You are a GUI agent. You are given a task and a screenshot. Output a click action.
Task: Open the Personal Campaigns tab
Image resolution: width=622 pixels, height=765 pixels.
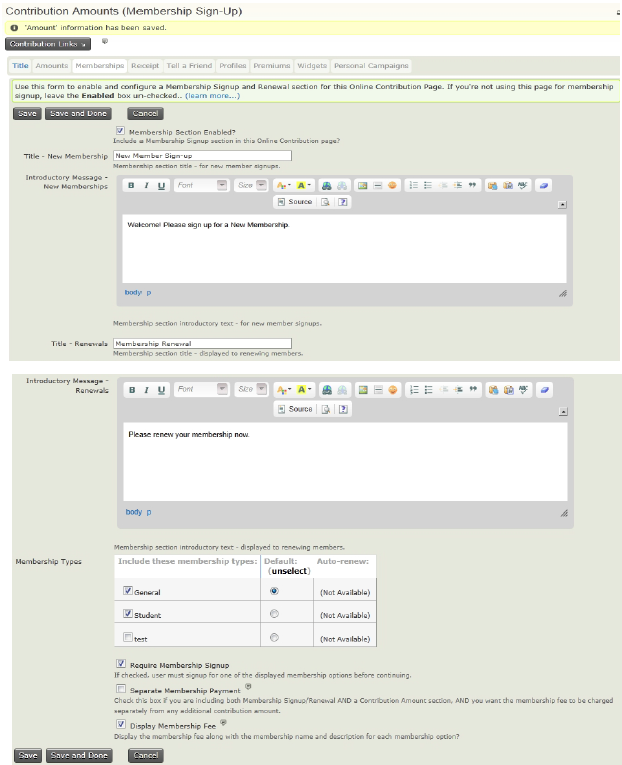[371, 66]
